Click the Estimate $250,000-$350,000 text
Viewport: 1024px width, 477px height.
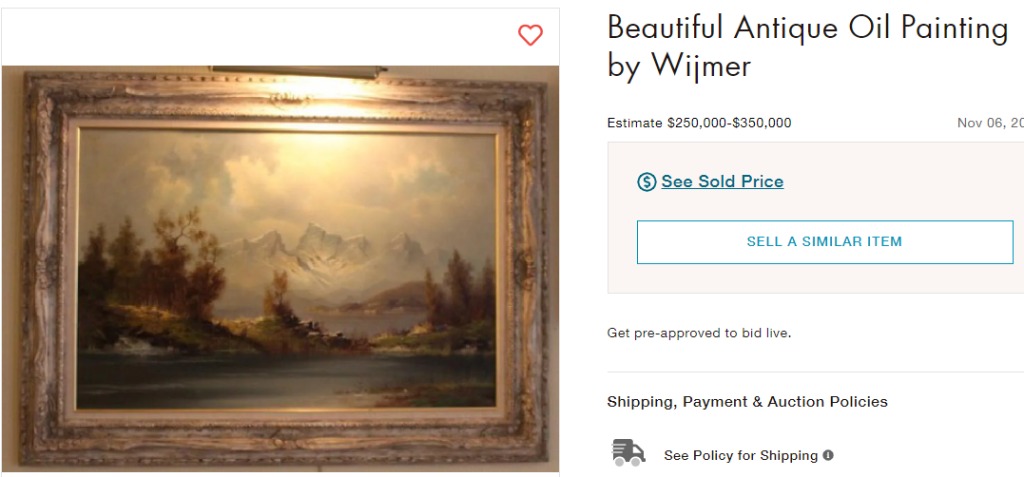[x=699, y=123]
